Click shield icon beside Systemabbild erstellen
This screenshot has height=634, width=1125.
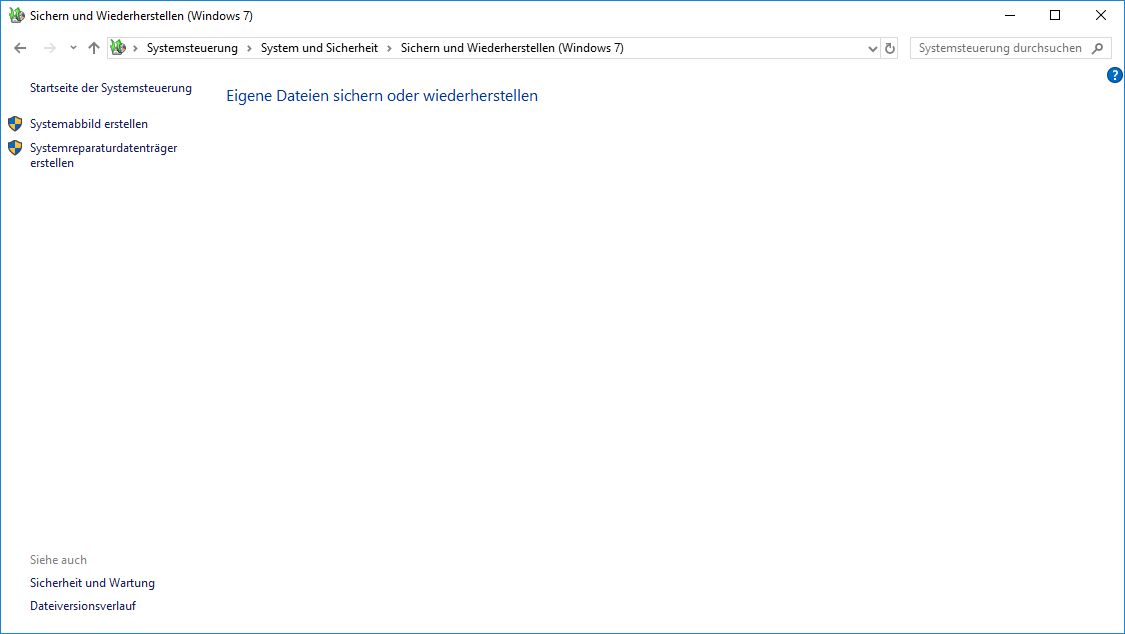tap(15, 123)
